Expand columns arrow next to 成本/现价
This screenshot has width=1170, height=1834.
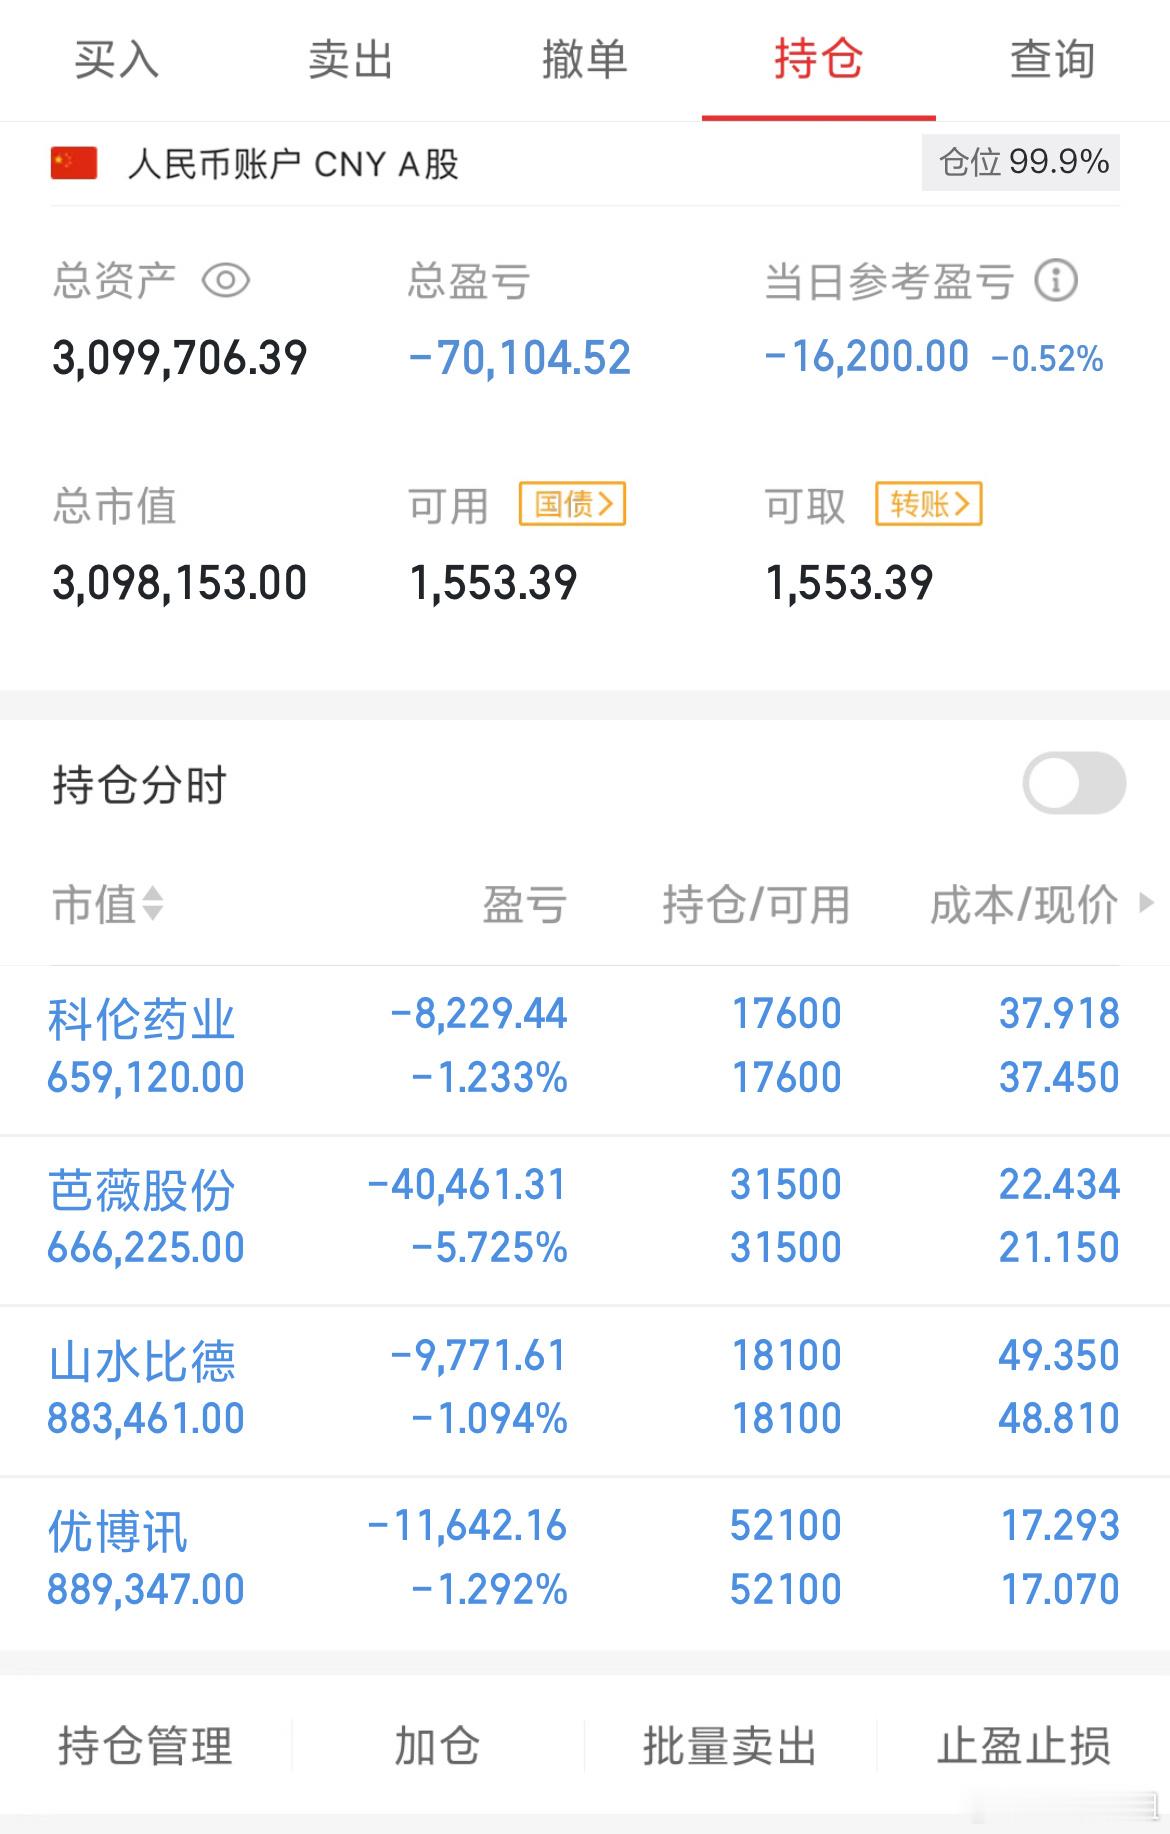1147,903
